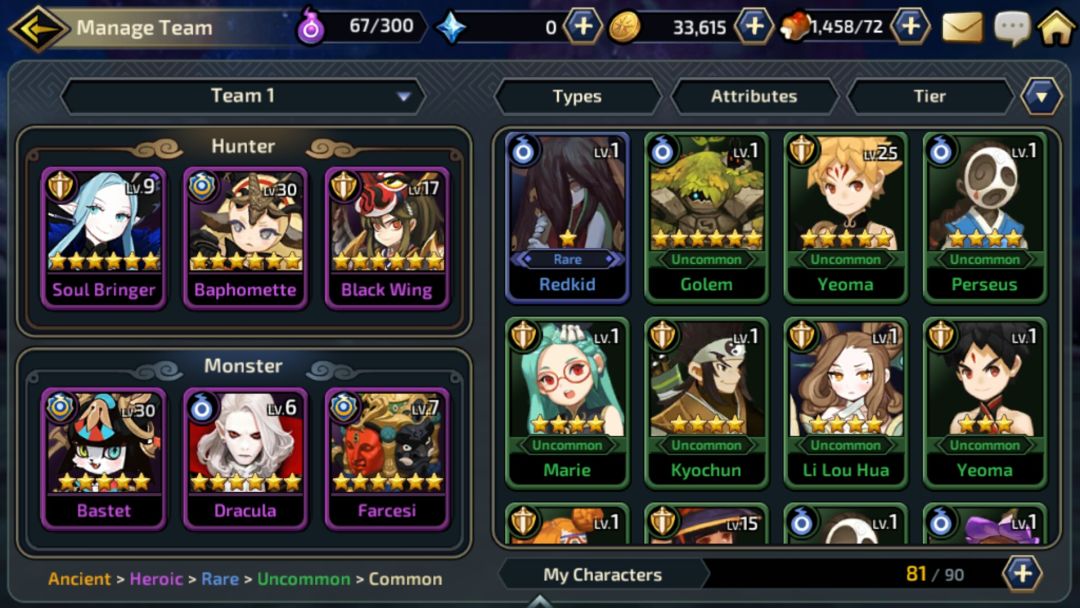Expand the sort options arrow button
This screenshot has height=608, width=1080.
(x=1041, y=96)
